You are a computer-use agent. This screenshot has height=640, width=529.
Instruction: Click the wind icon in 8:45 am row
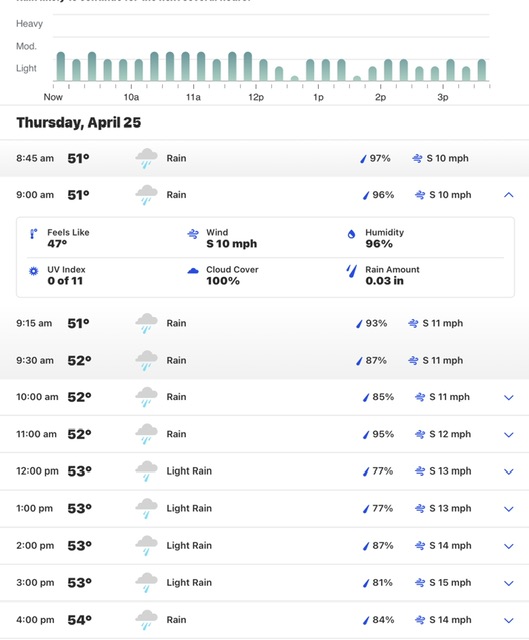coord(417,159)
